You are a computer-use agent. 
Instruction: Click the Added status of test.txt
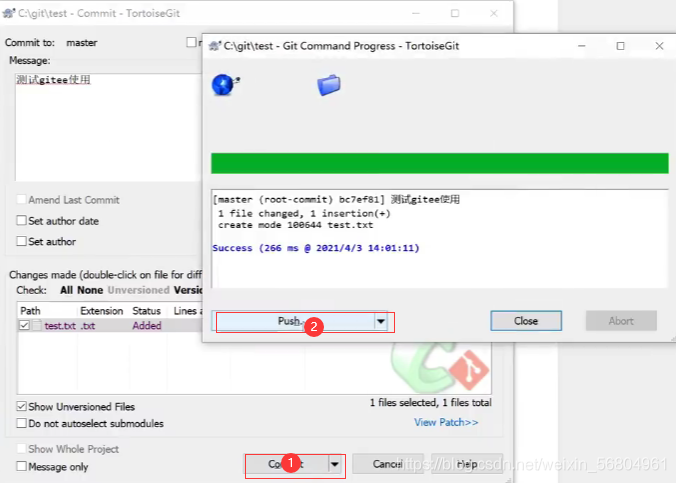pyautogui.click(x=147, y=326)
